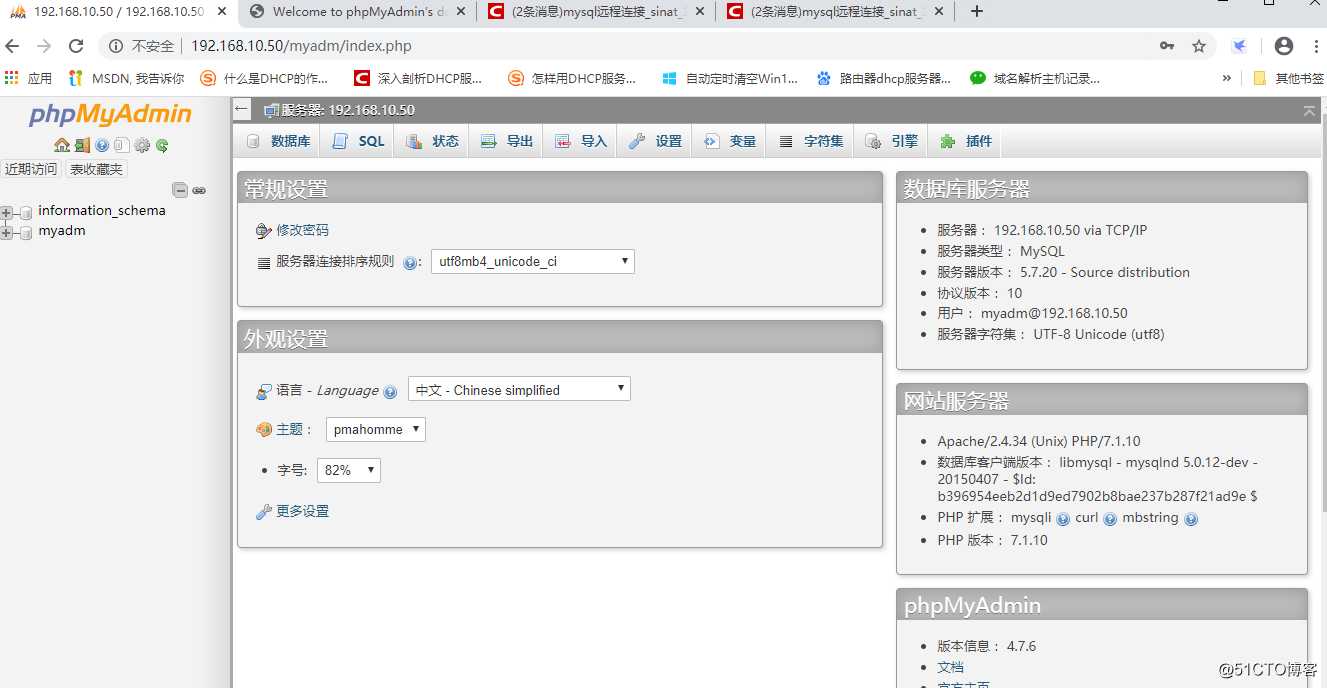Hide navigation panel with left arrow button
Image resolution: width=1327 pixels, height=688 pixels.
click(242, 109)
